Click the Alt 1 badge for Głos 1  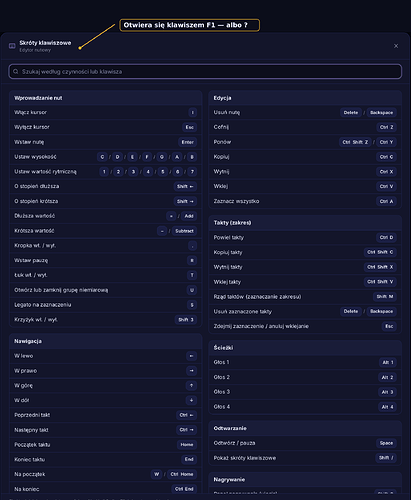388,362
